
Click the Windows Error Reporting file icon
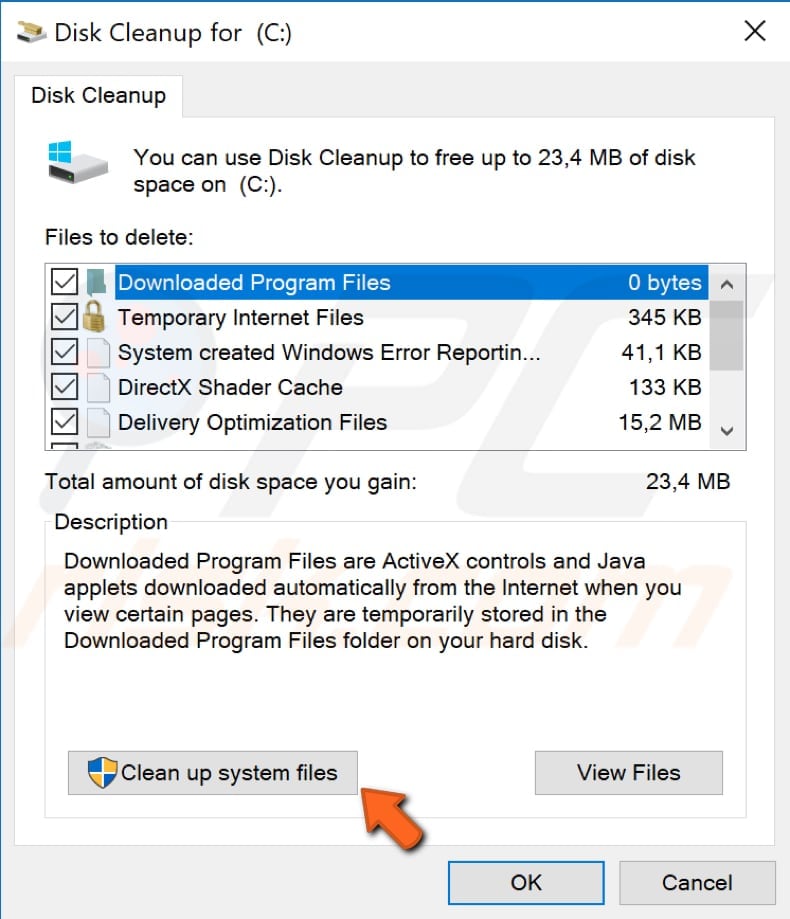98,352
